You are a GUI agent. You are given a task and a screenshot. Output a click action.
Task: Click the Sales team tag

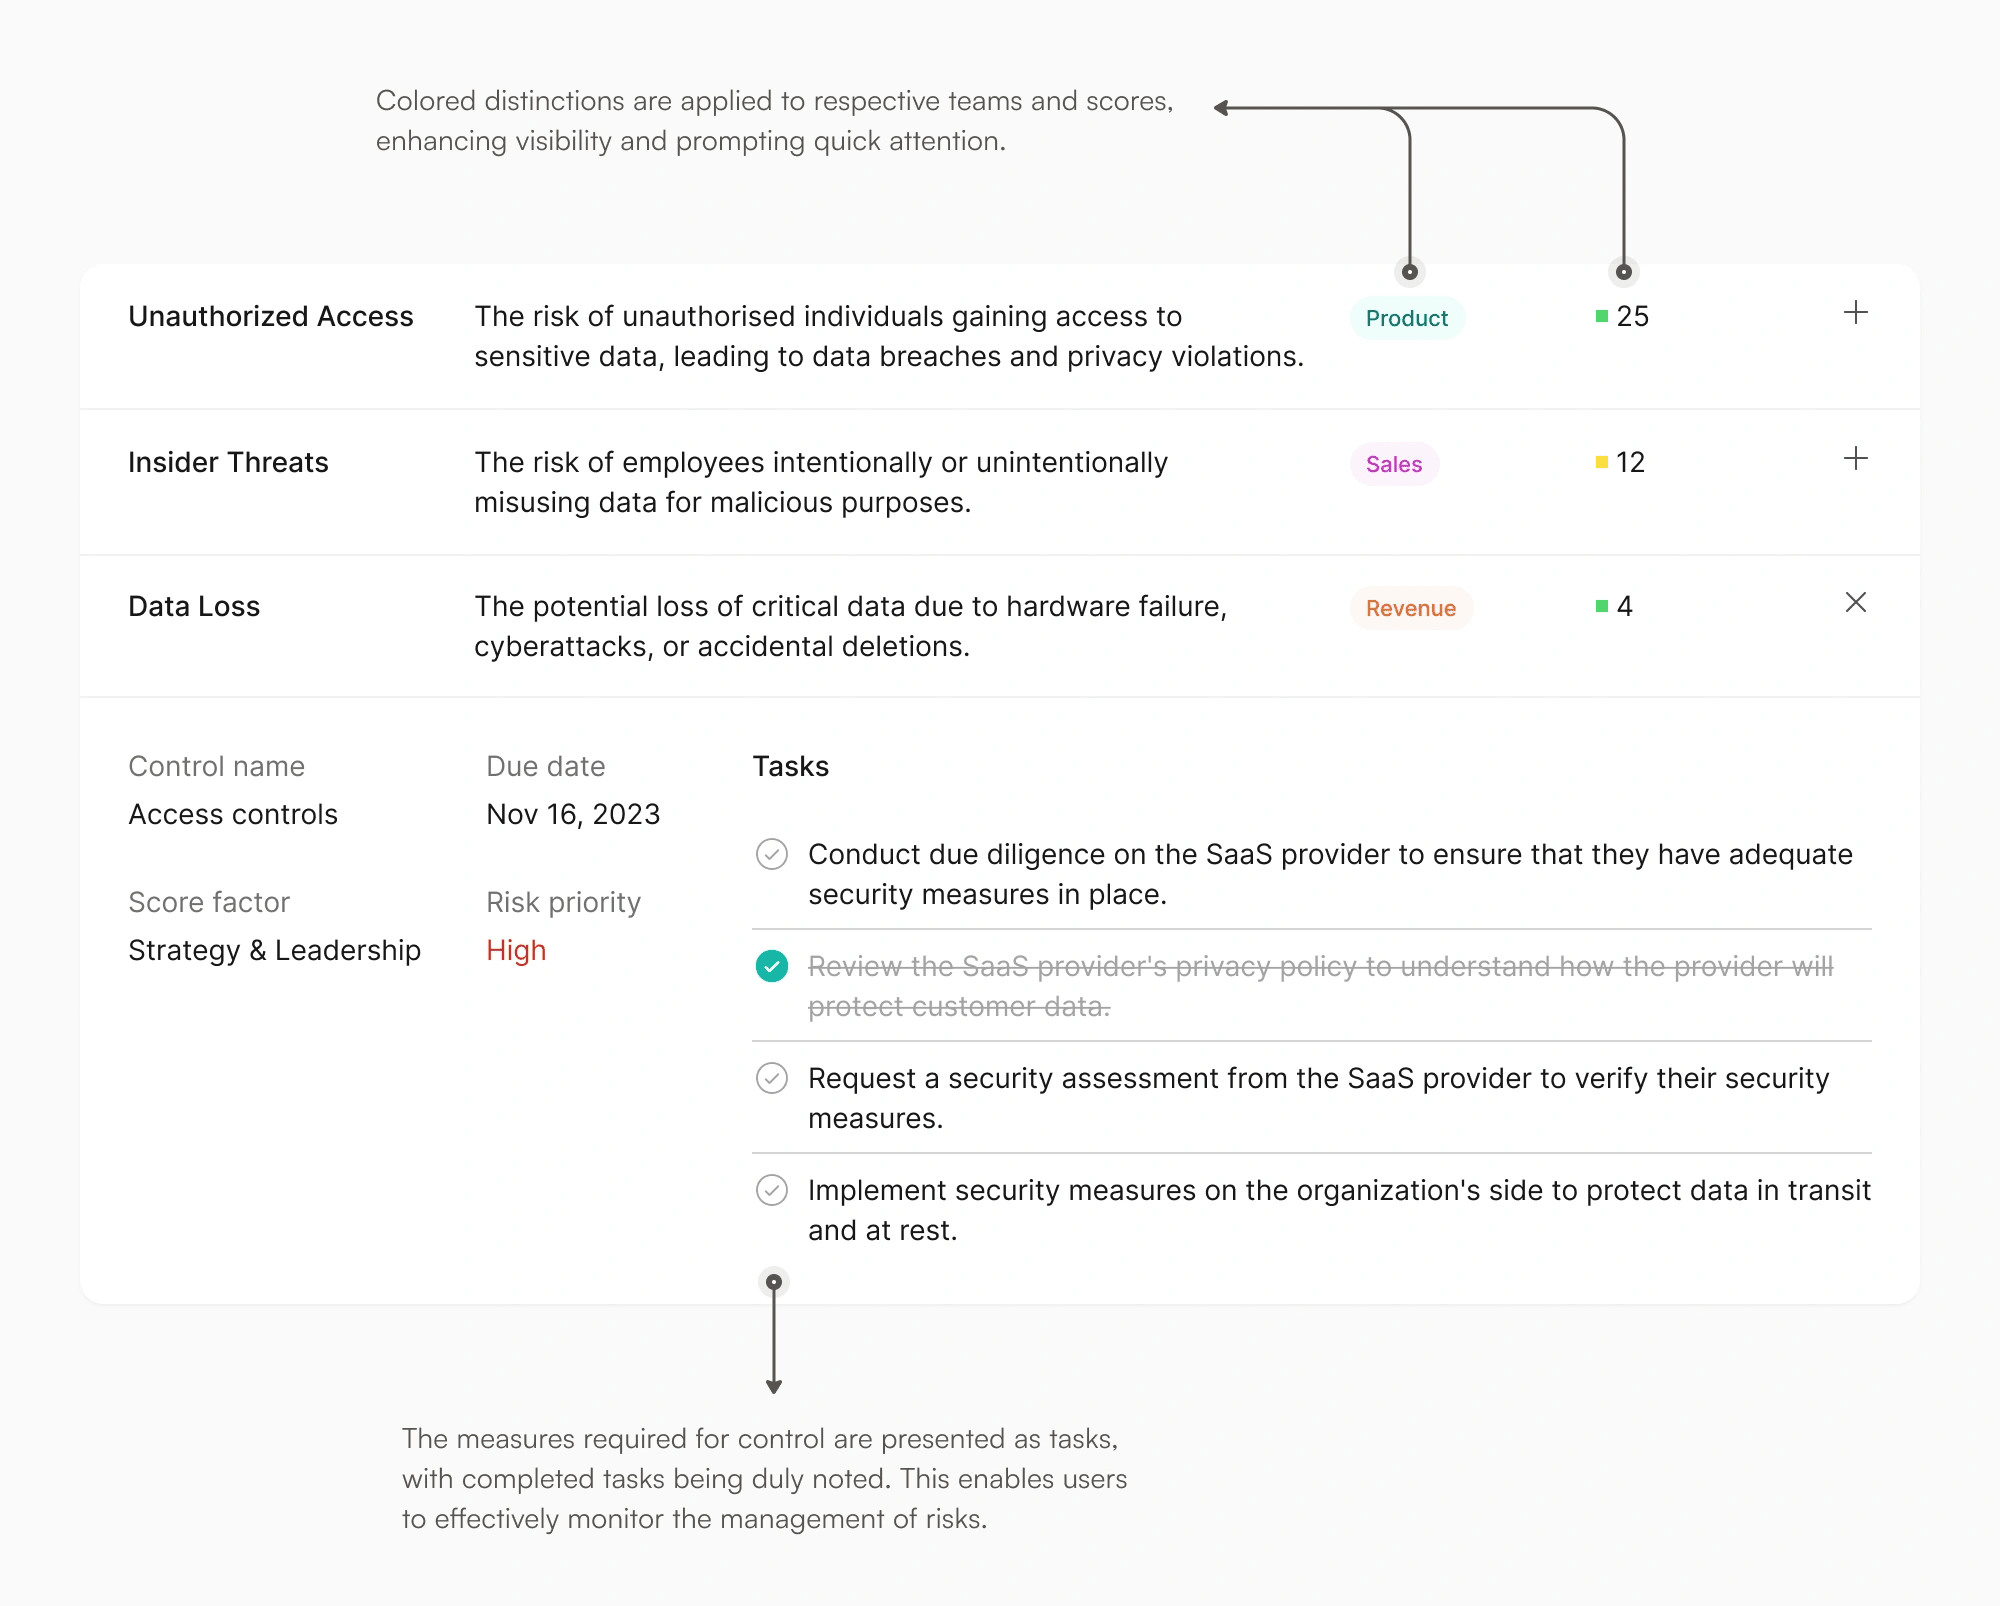click(1394, 464)
